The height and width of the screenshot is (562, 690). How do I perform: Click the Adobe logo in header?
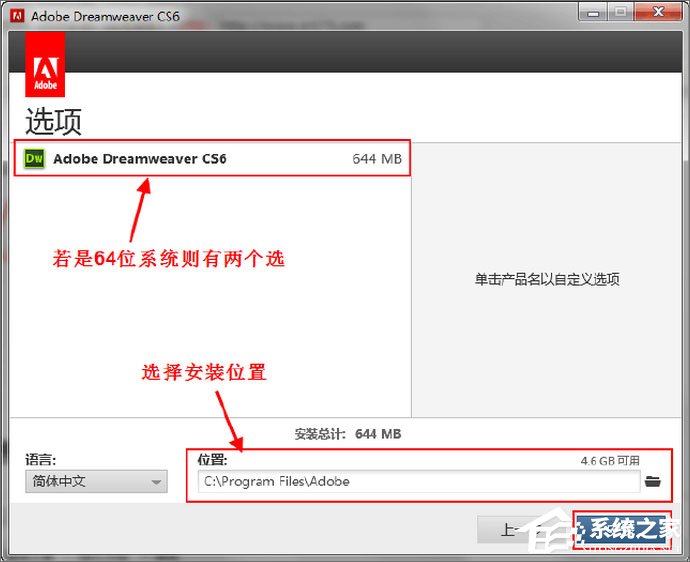(x=45, y=64)
